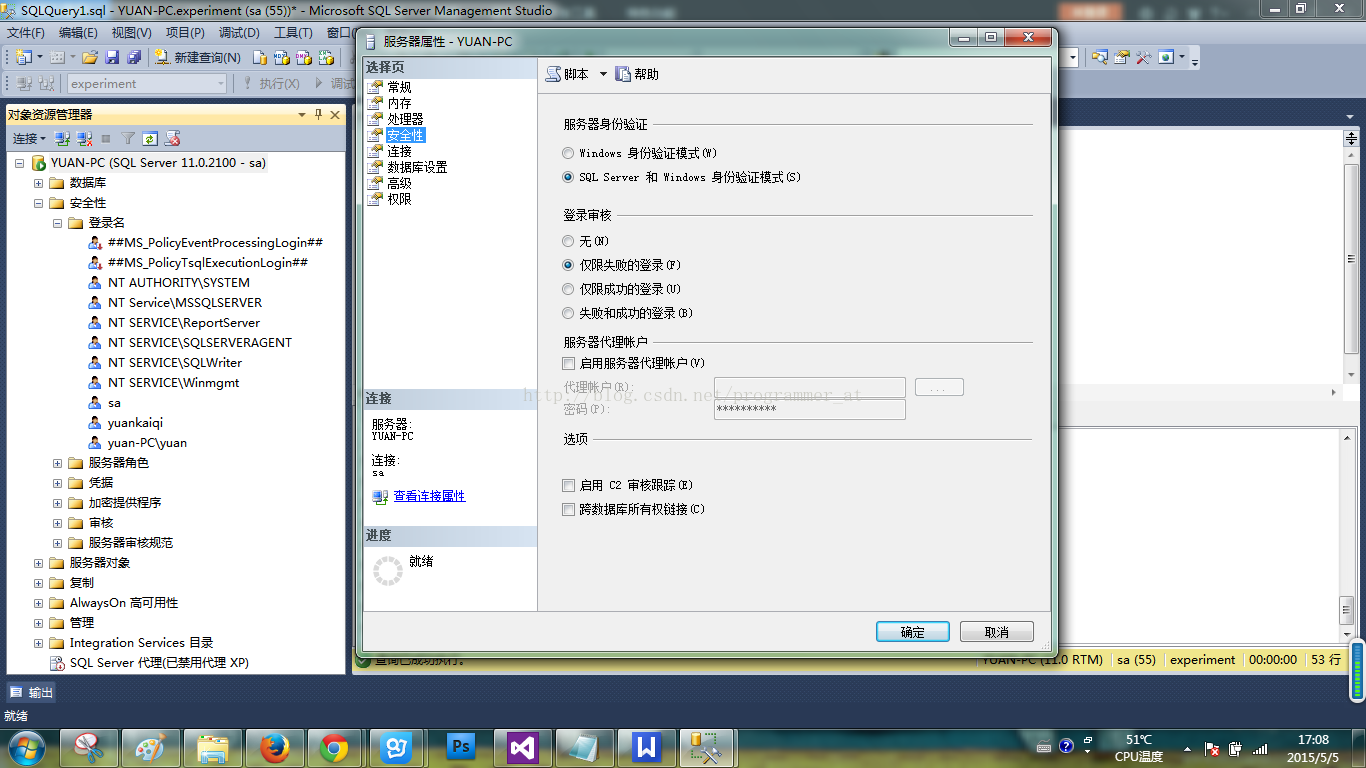Click the 查看连接属性 link

click(x=429, y=496)
